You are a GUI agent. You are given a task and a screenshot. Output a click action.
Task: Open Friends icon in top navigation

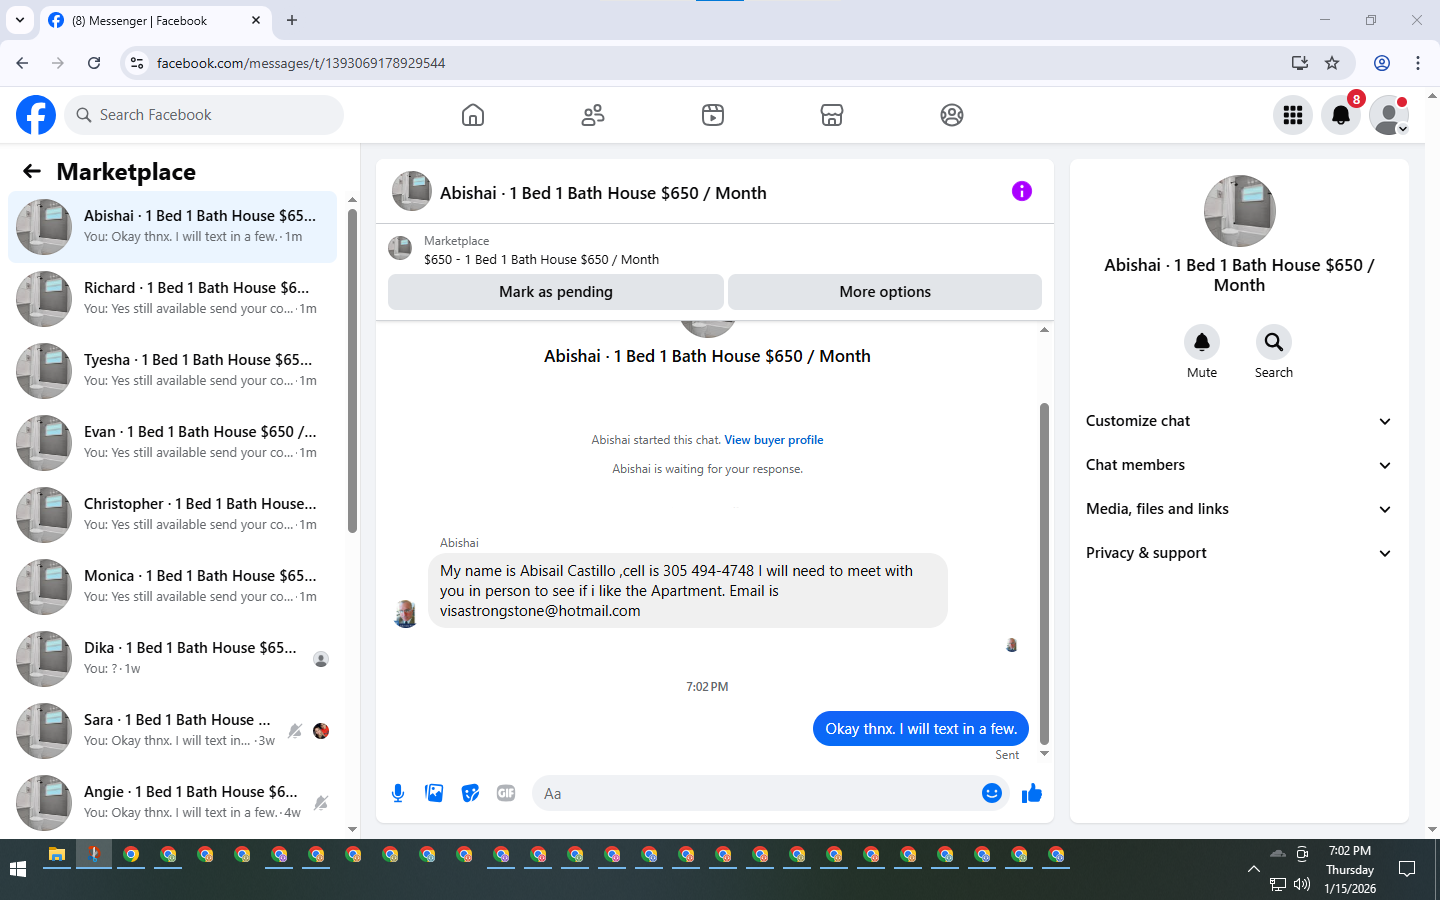tap(593, 115)
